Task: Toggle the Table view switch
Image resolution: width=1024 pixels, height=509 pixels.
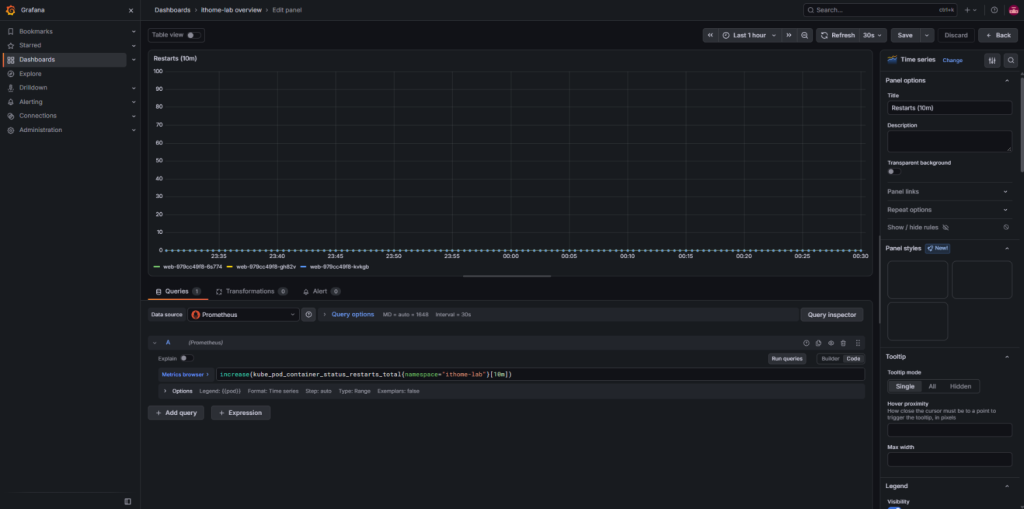Action: (x=194, y=35)
